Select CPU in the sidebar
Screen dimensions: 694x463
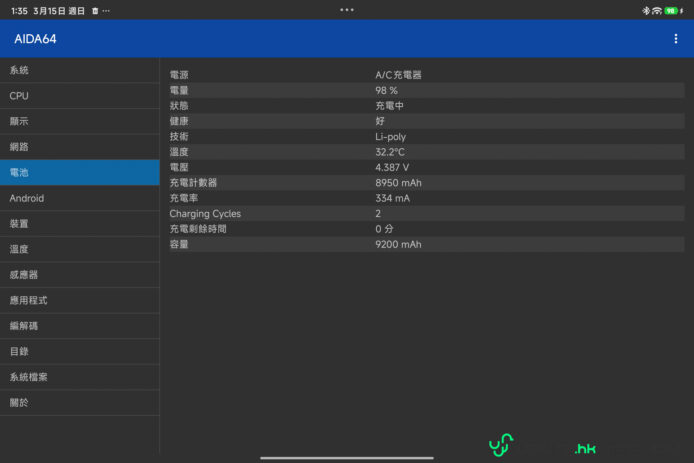pyautogui.click(x=79, y=96)
